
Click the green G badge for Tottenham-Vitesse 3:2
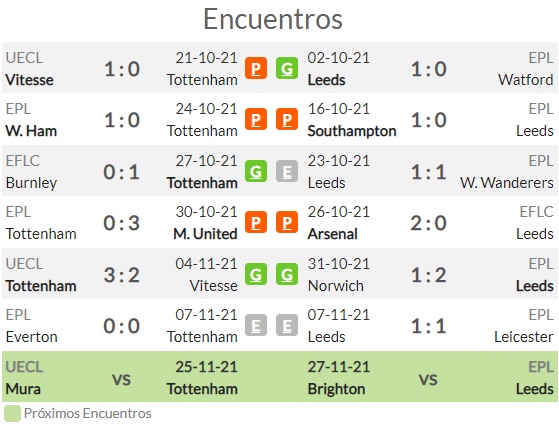[x=256, y=274]
